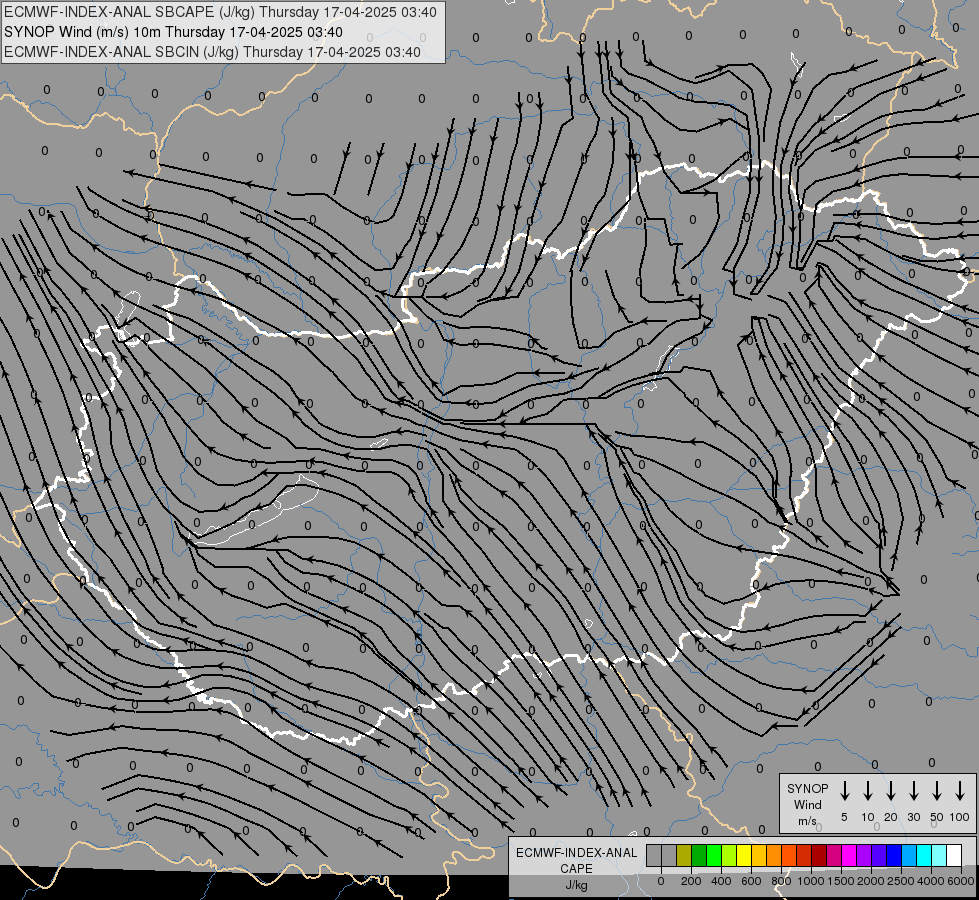Image resolution: width=979 pixels, height=900 pixels.
Task: Click the wind arrow above 50 m/s
Action: [x=937, y=791]
